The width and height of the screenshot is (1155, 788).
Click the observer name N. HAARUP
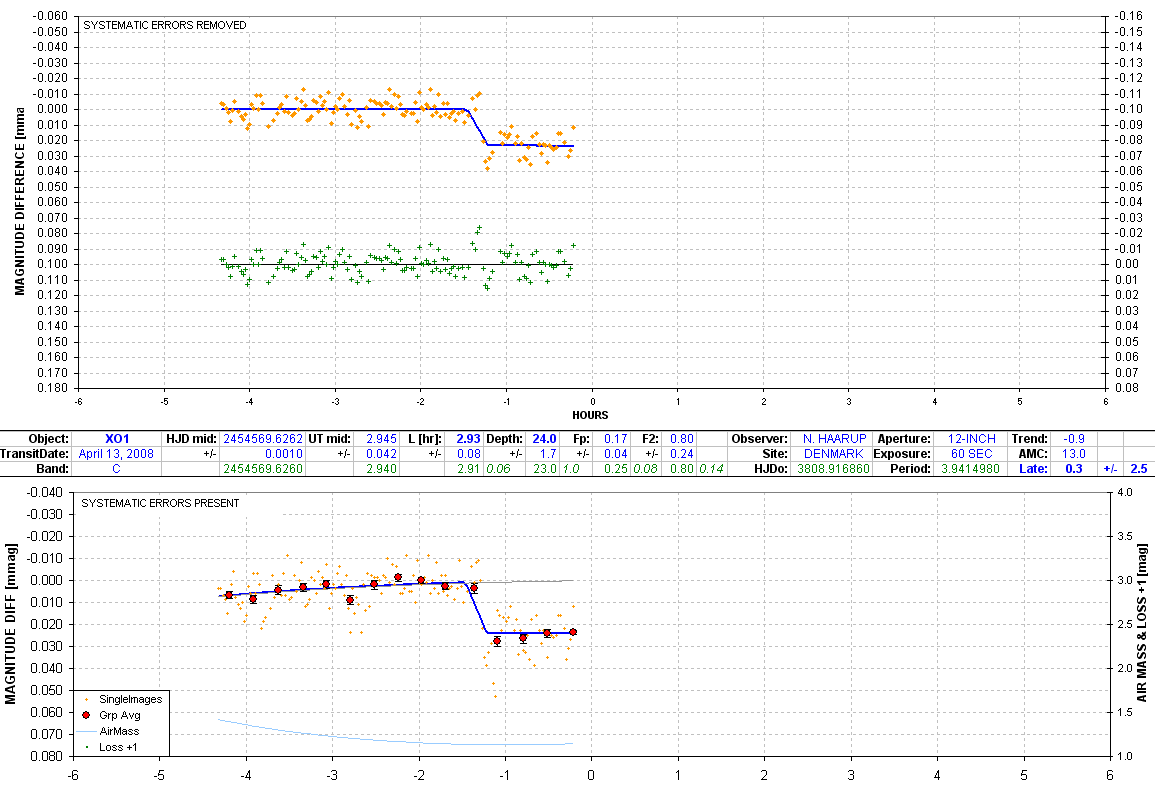click(828, 439)
